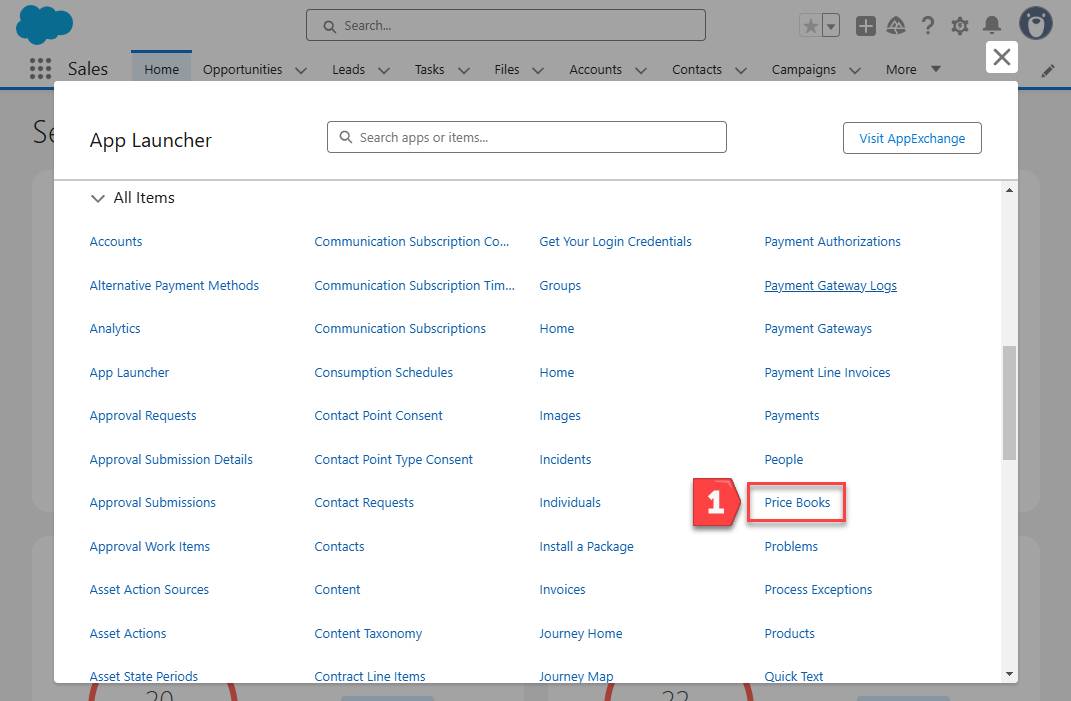Click the global actions plus icon
Viewport: 1071px width, 701px height.
pyautogui.click(x=865, y=26)
